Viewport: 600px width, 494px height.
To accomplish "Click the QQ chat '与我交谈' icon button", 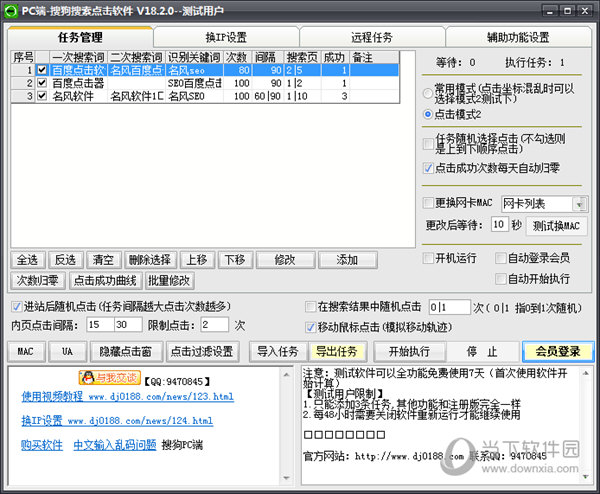I will tap(110, 378).
